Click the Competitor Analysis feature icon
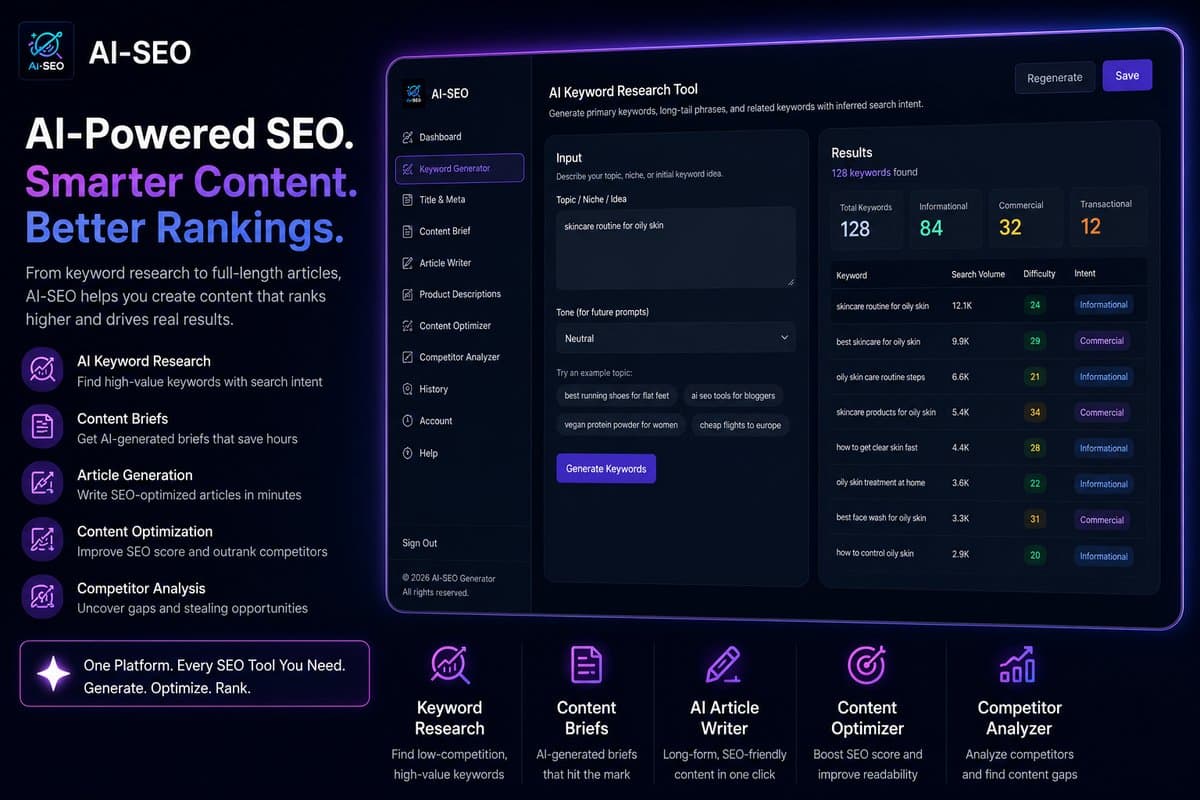The height and width of the screenshot is (800, 1200). [x=43, y=597]
